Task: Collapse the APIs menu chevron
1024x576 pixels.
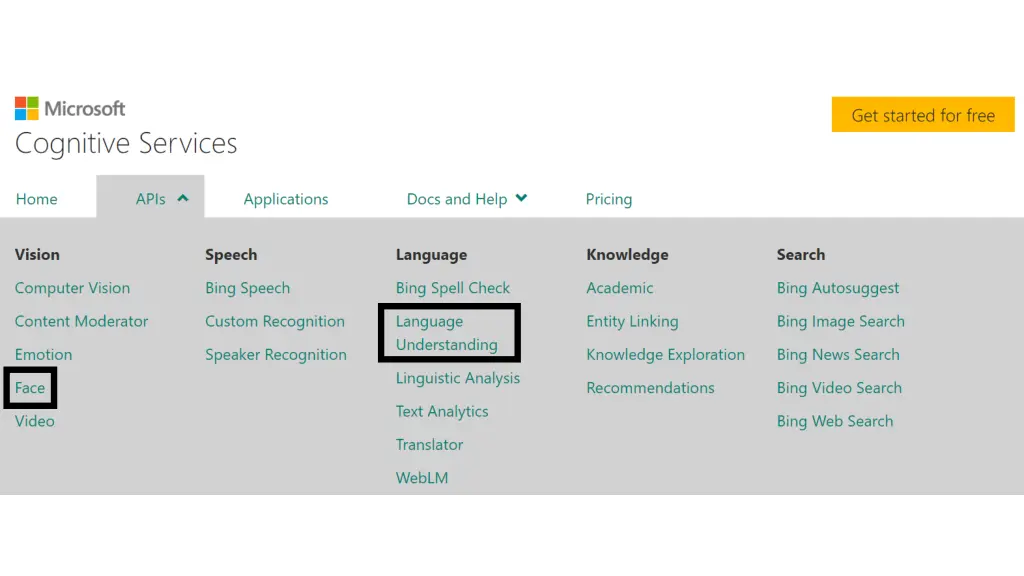Action: point(183,199)
